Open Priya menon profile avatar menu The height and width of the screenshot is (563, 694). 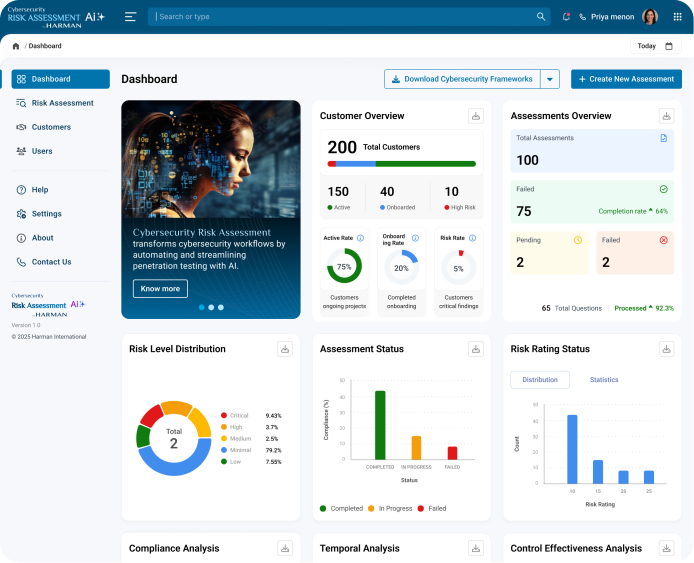click(x=650, y=17)
